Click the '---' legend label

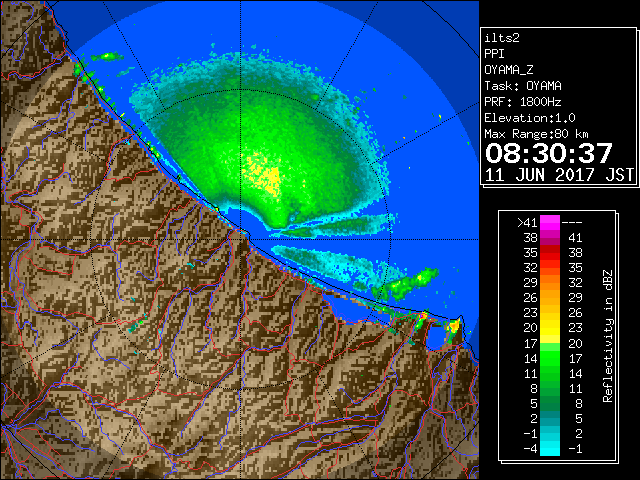point(572,222)
